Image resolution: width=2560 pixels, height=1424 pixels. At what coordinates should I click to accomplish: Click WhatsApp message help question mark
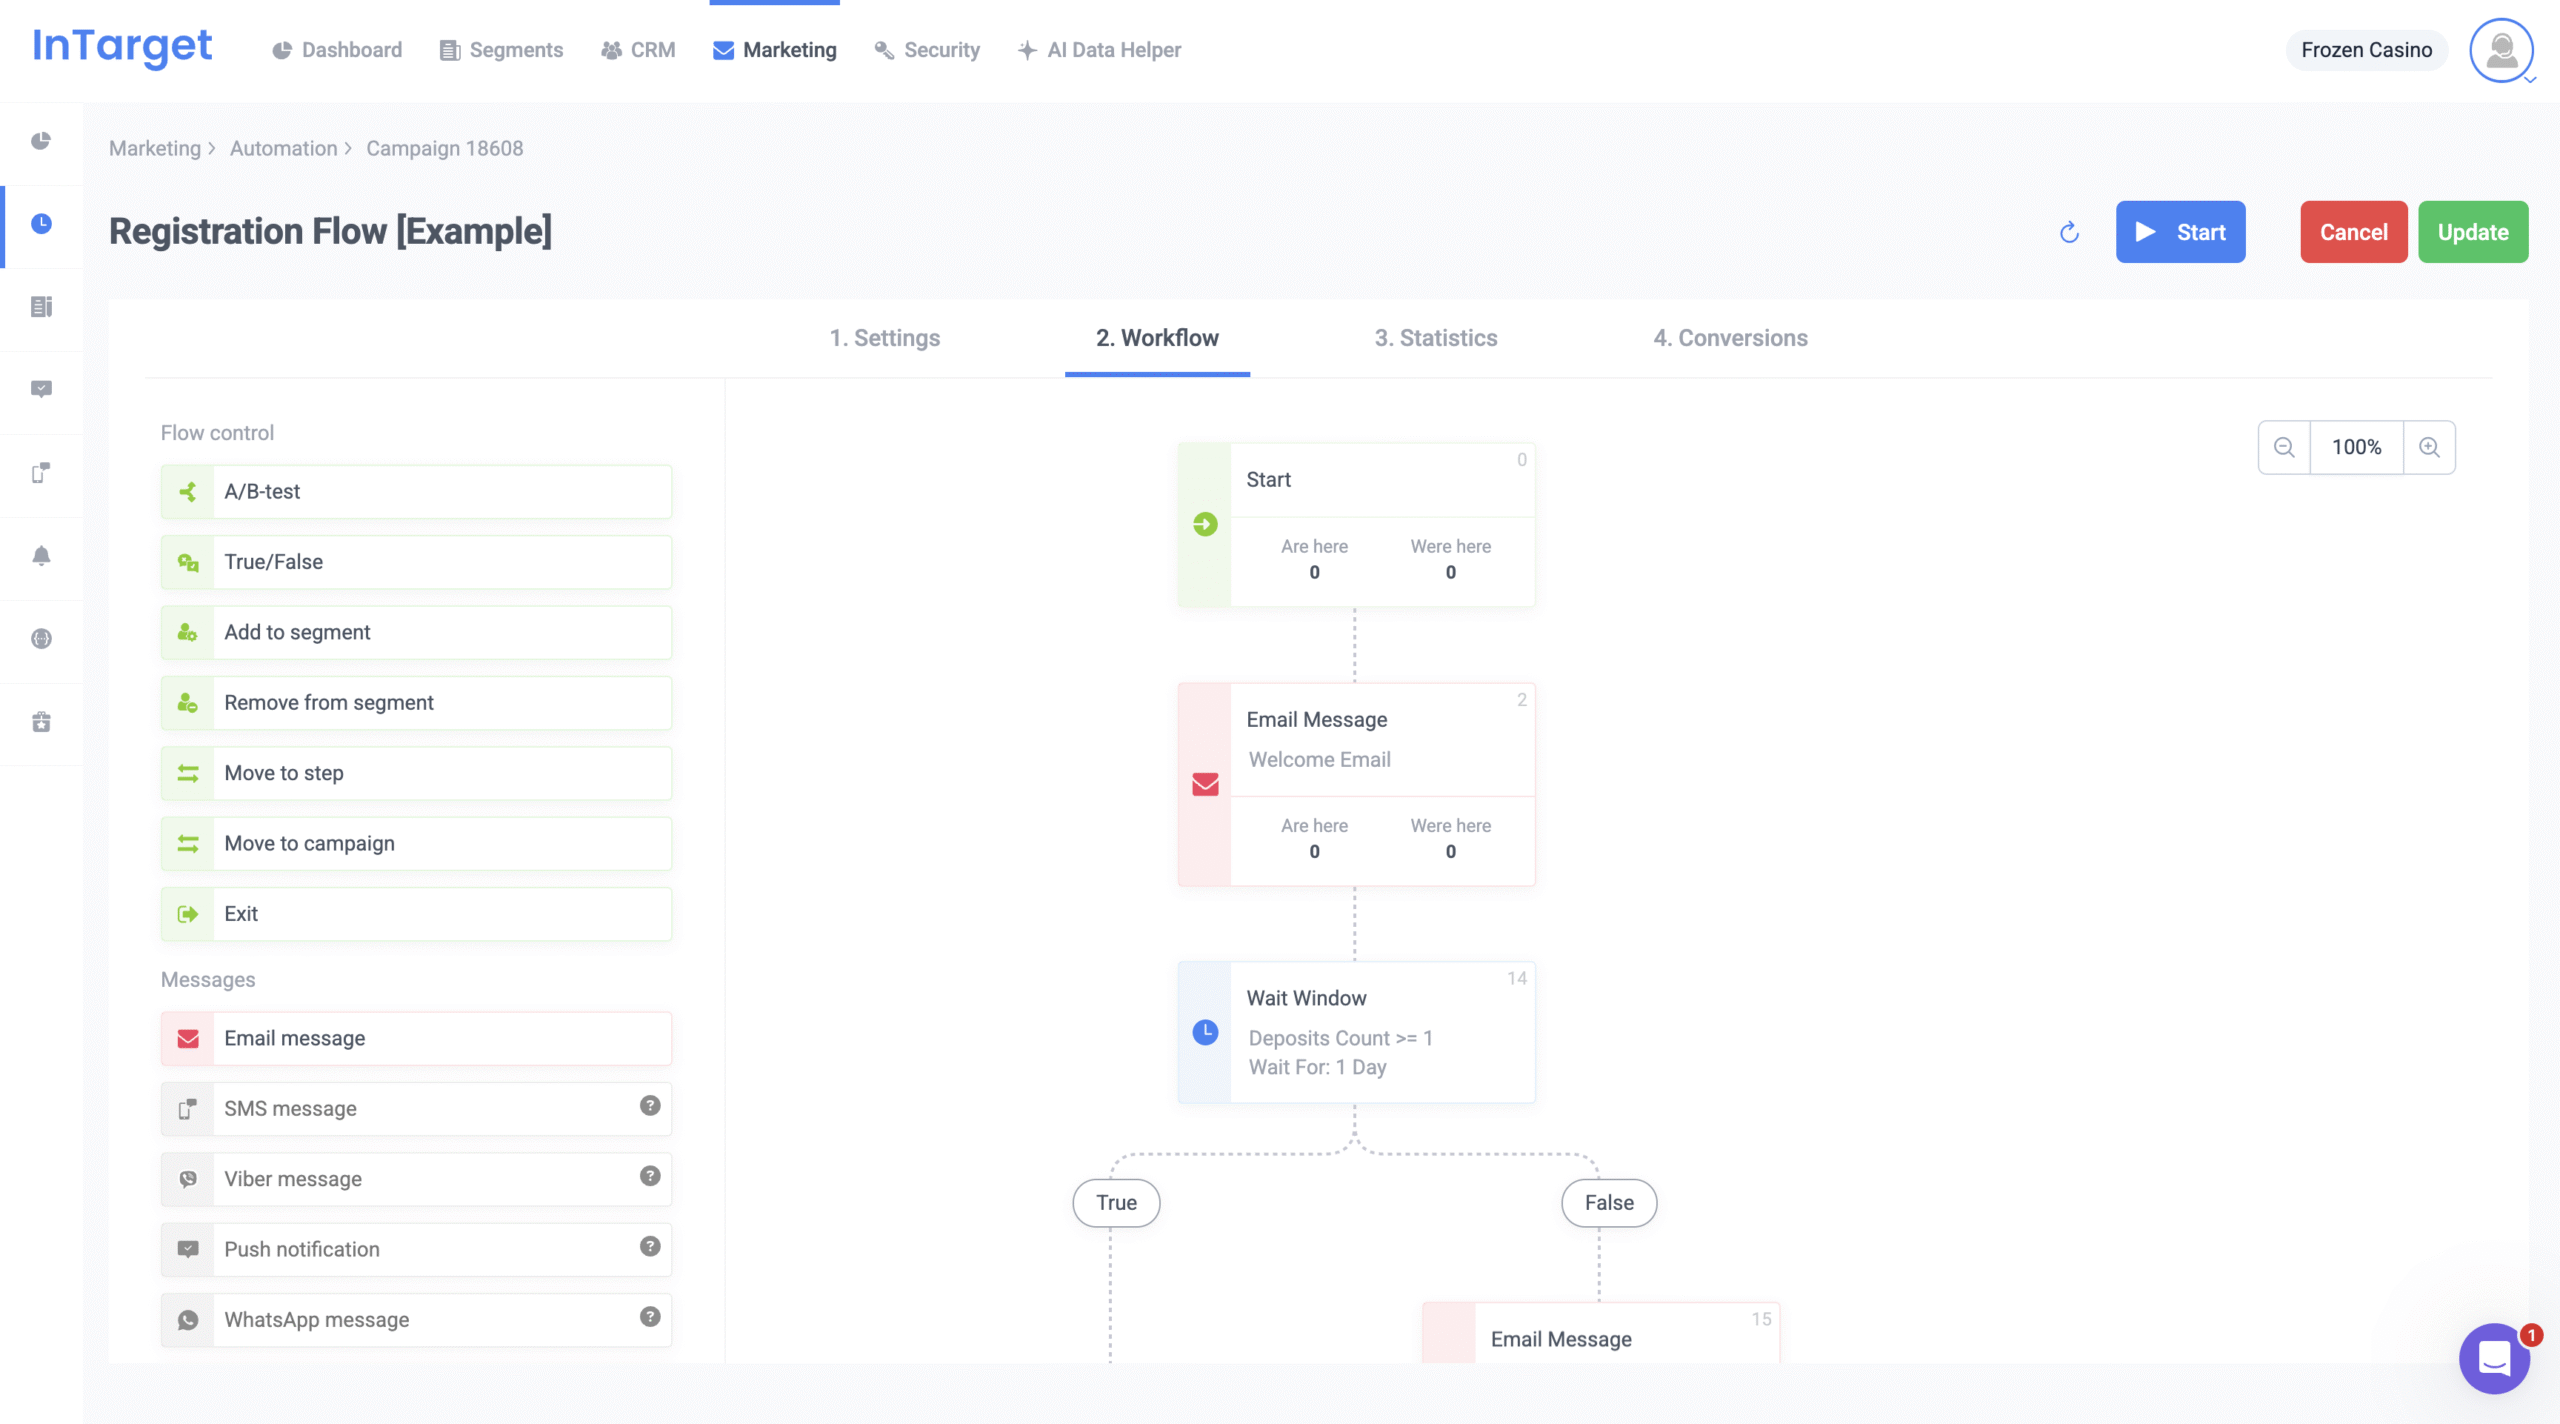coord(650,1317)
